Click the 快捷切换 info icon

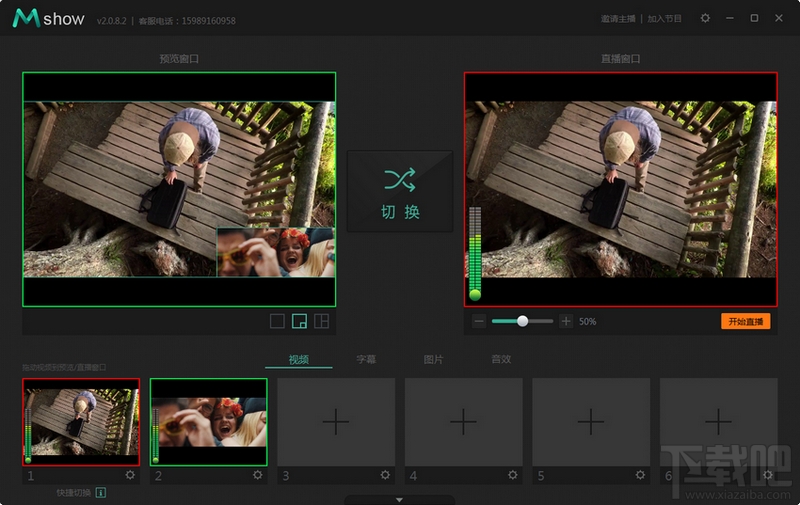(x=100, y=492)
